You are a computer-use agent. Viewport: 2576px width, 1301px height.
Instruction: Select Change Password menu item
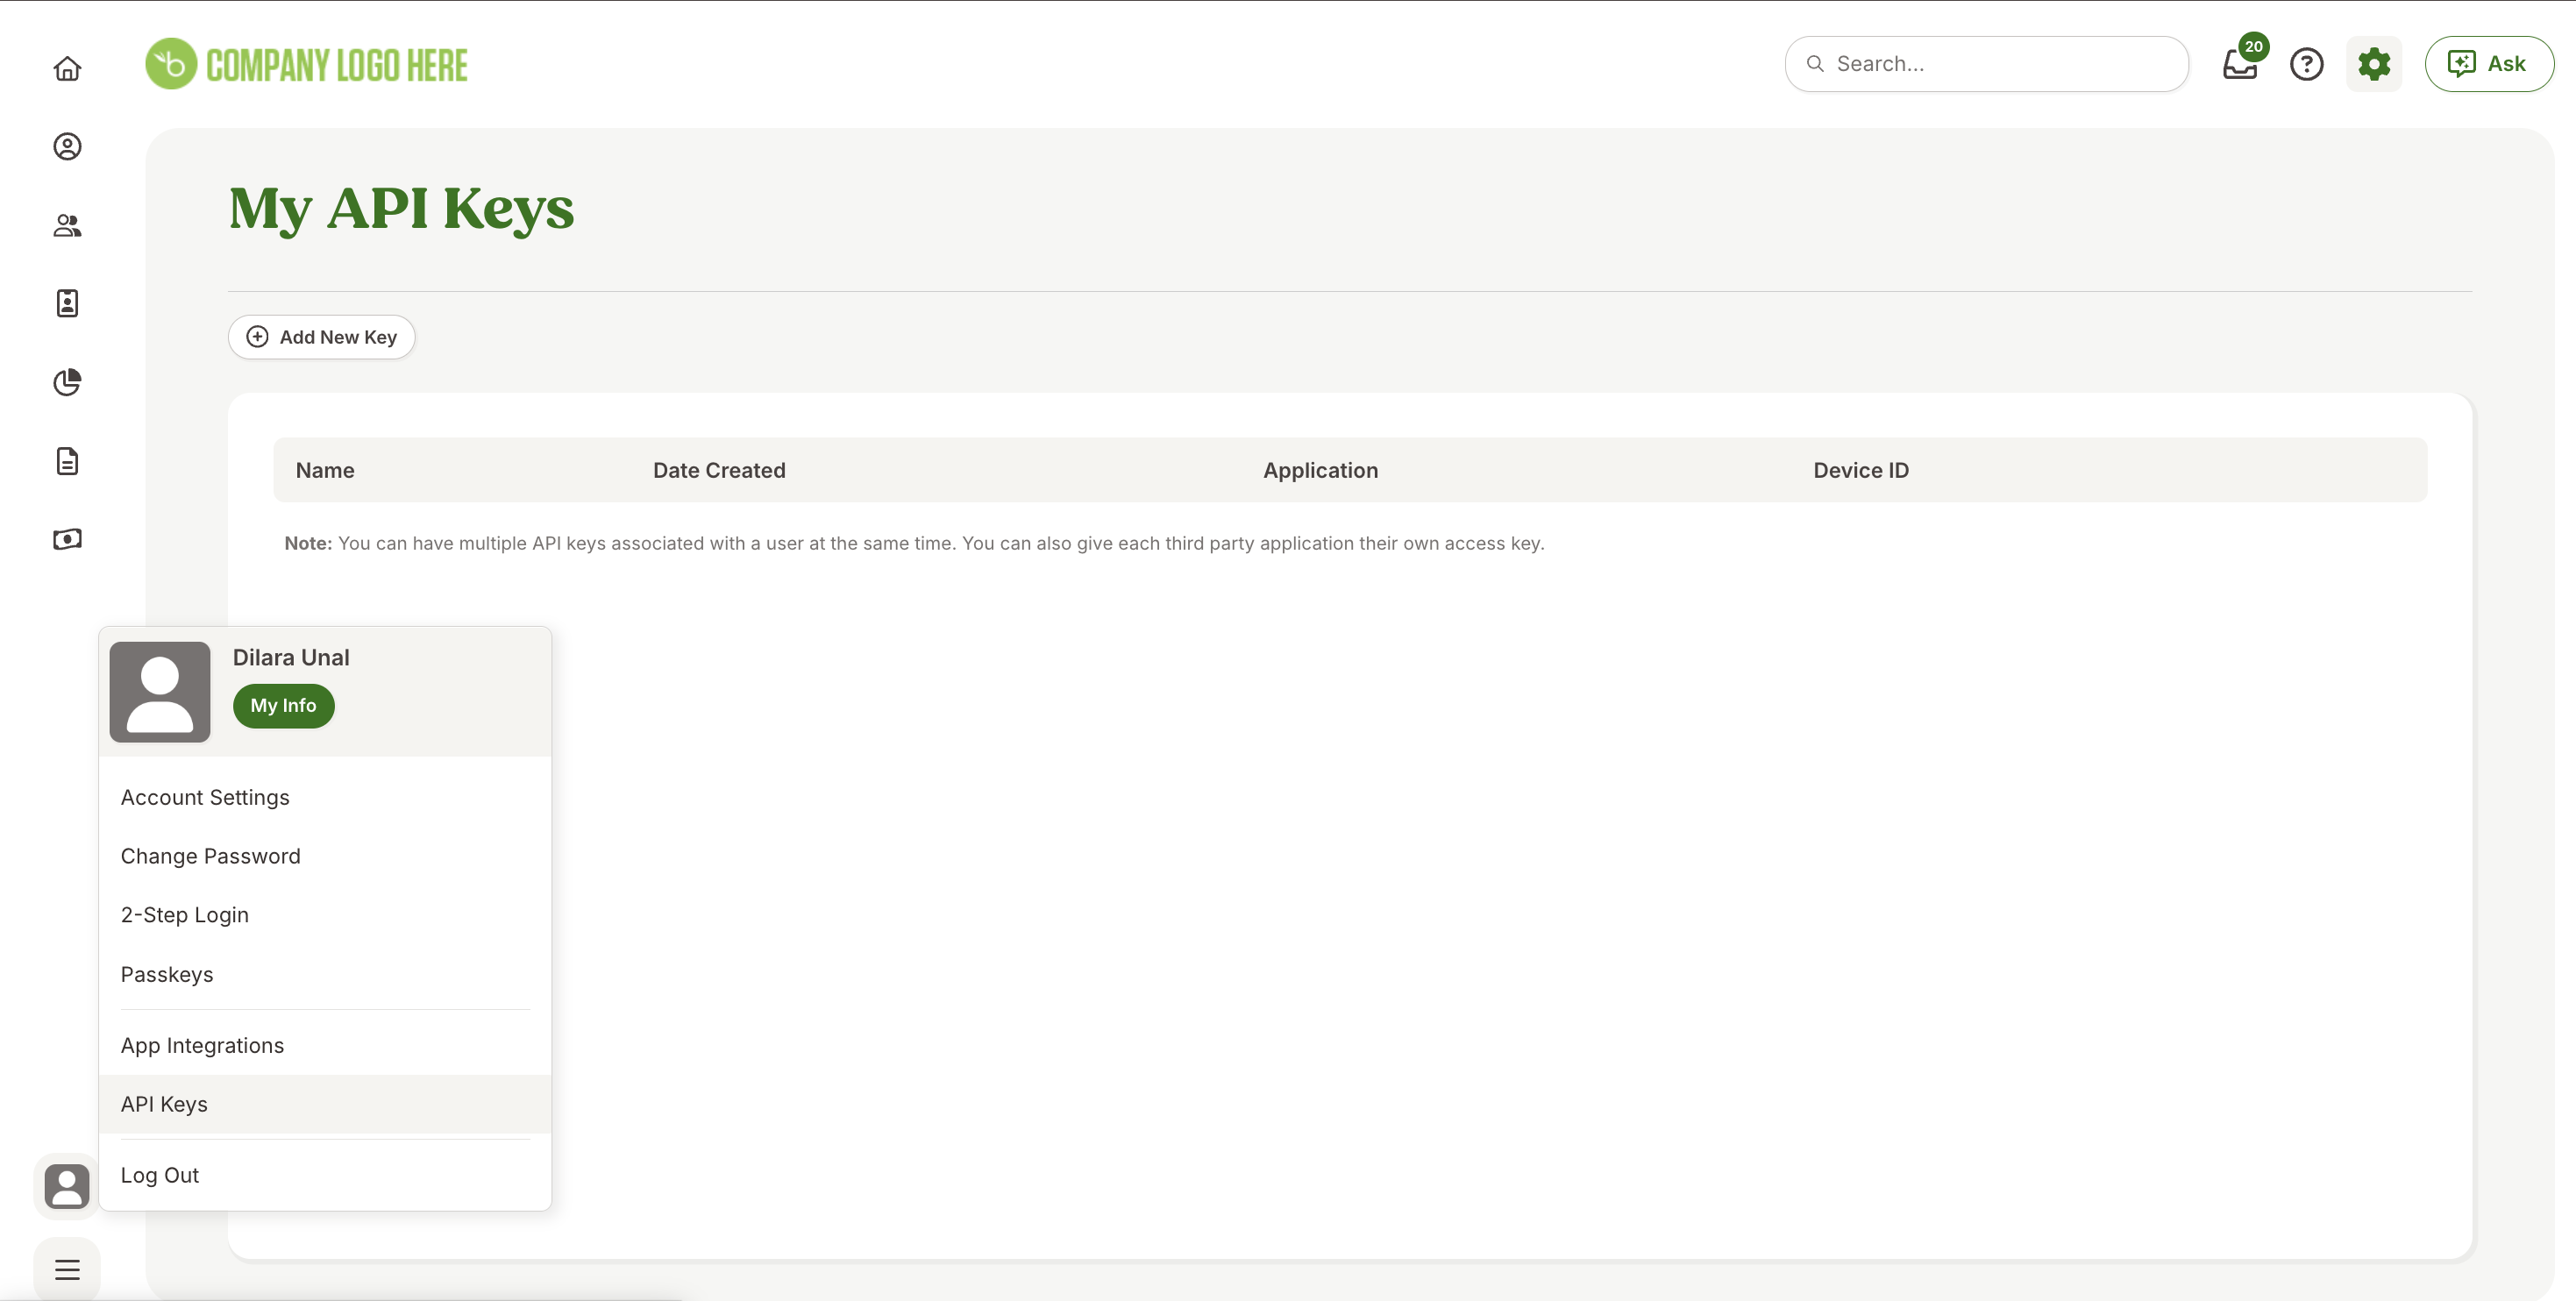(210, 856)
